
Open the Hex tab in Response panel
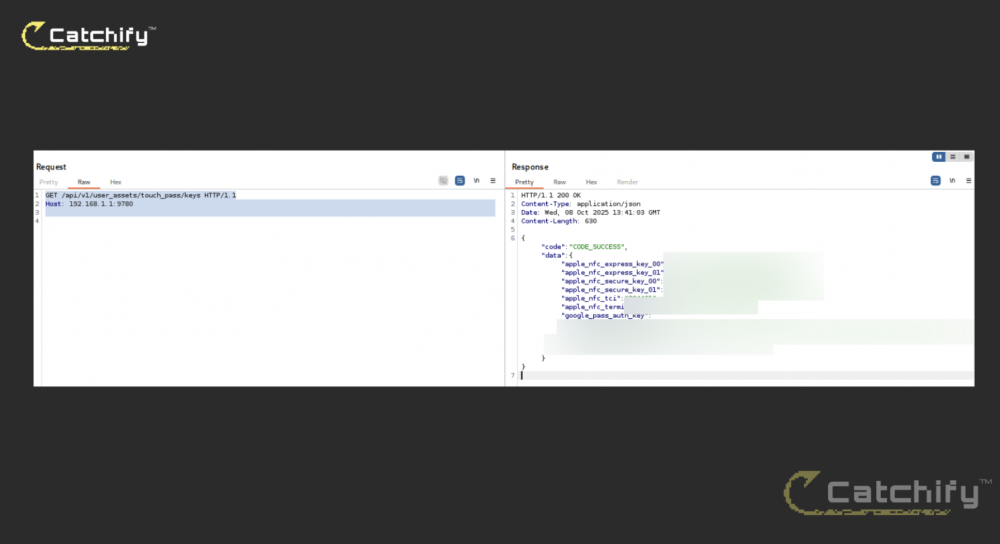[x=591, y=182]
